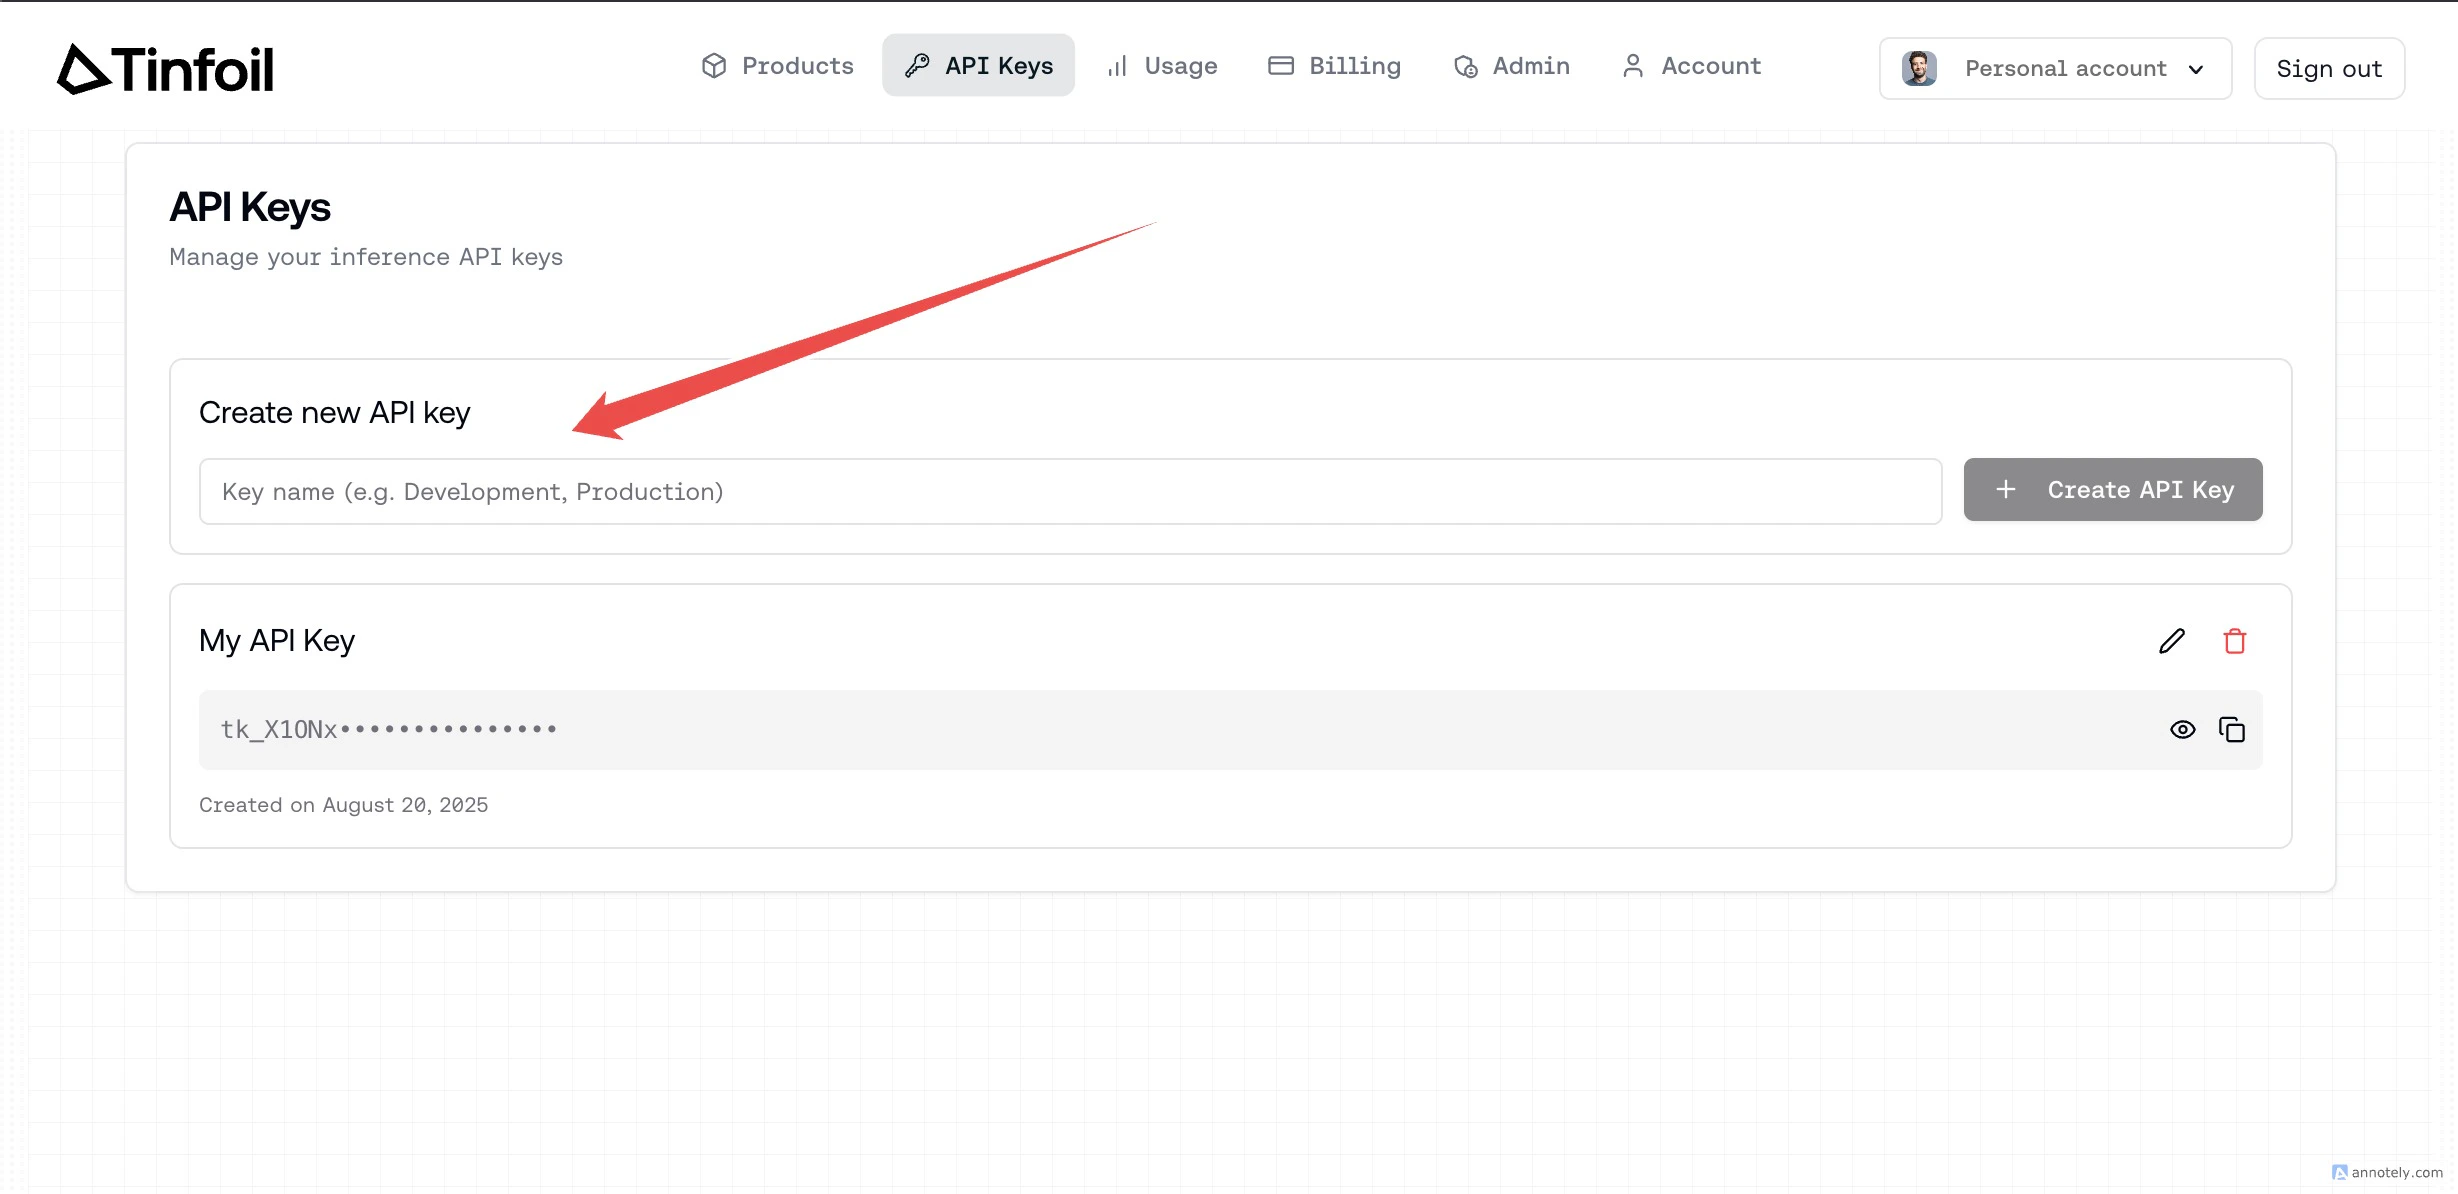Screen dimensions: 2458x1194
Task: Reveal the hidden API key with the eye toggle
Action: (2183, 729)
